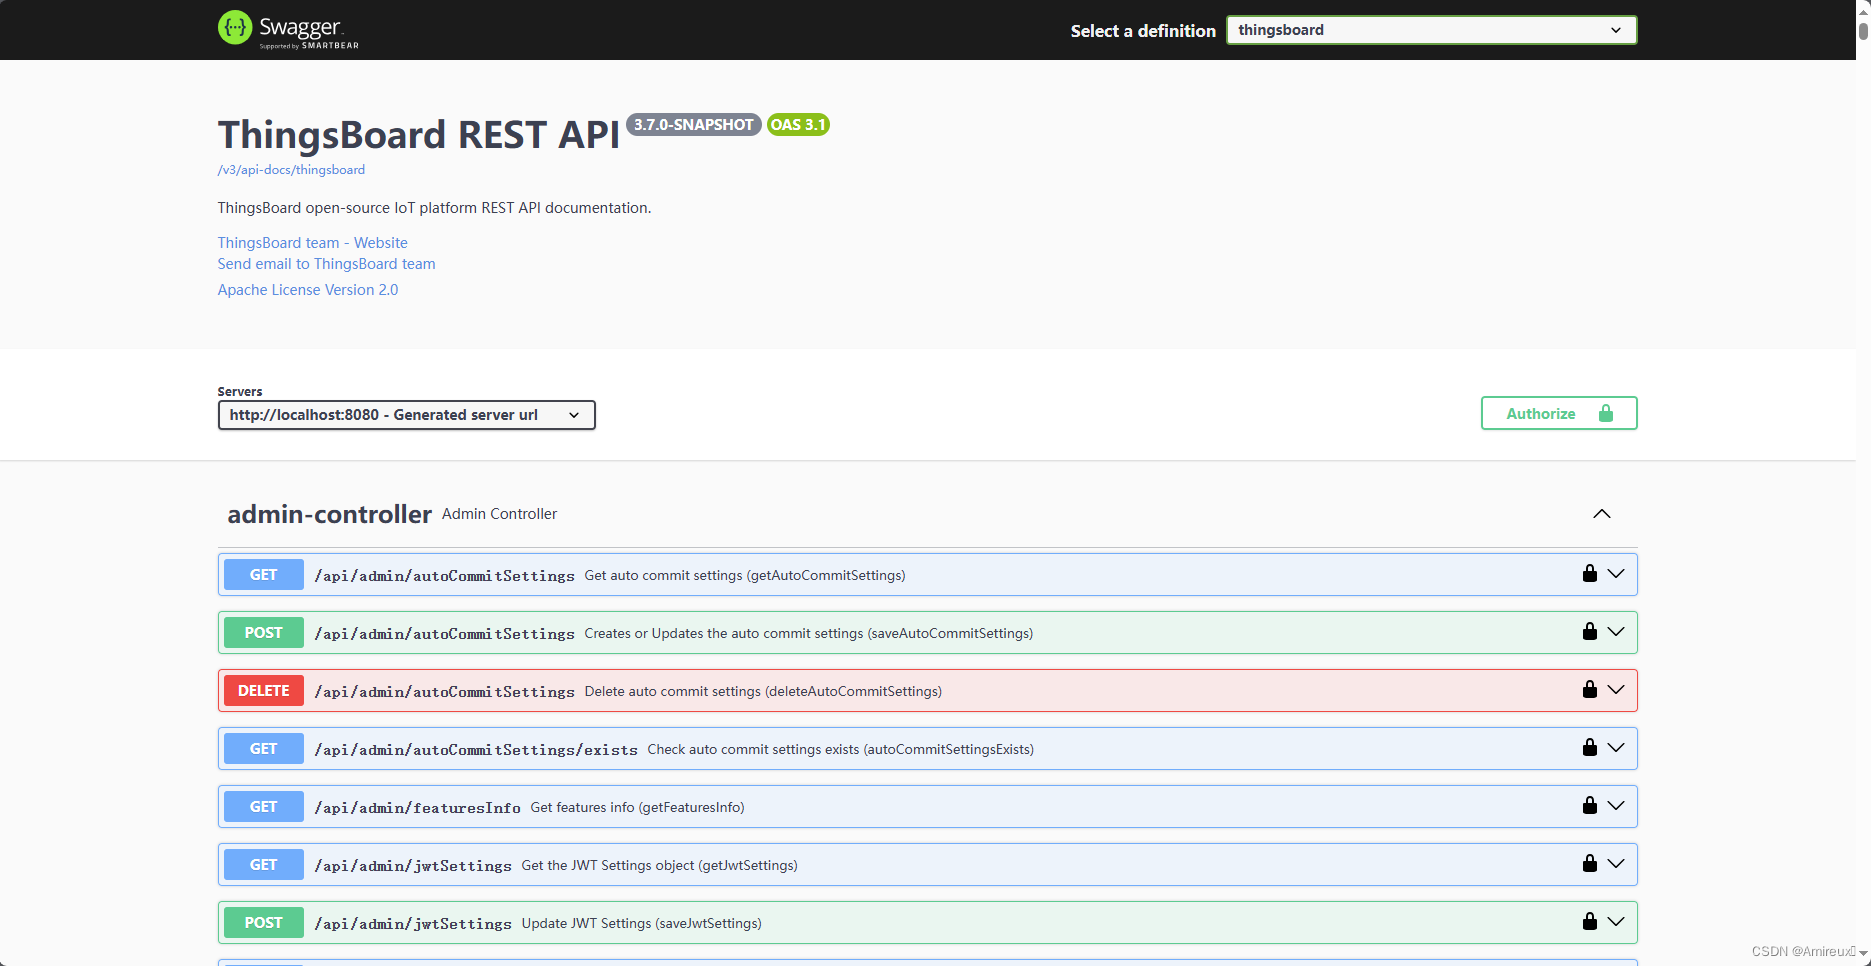Click lock icon on featuresInfo row
Image resolution: width=1871 pixels, height=966 pixels.
1589,805
